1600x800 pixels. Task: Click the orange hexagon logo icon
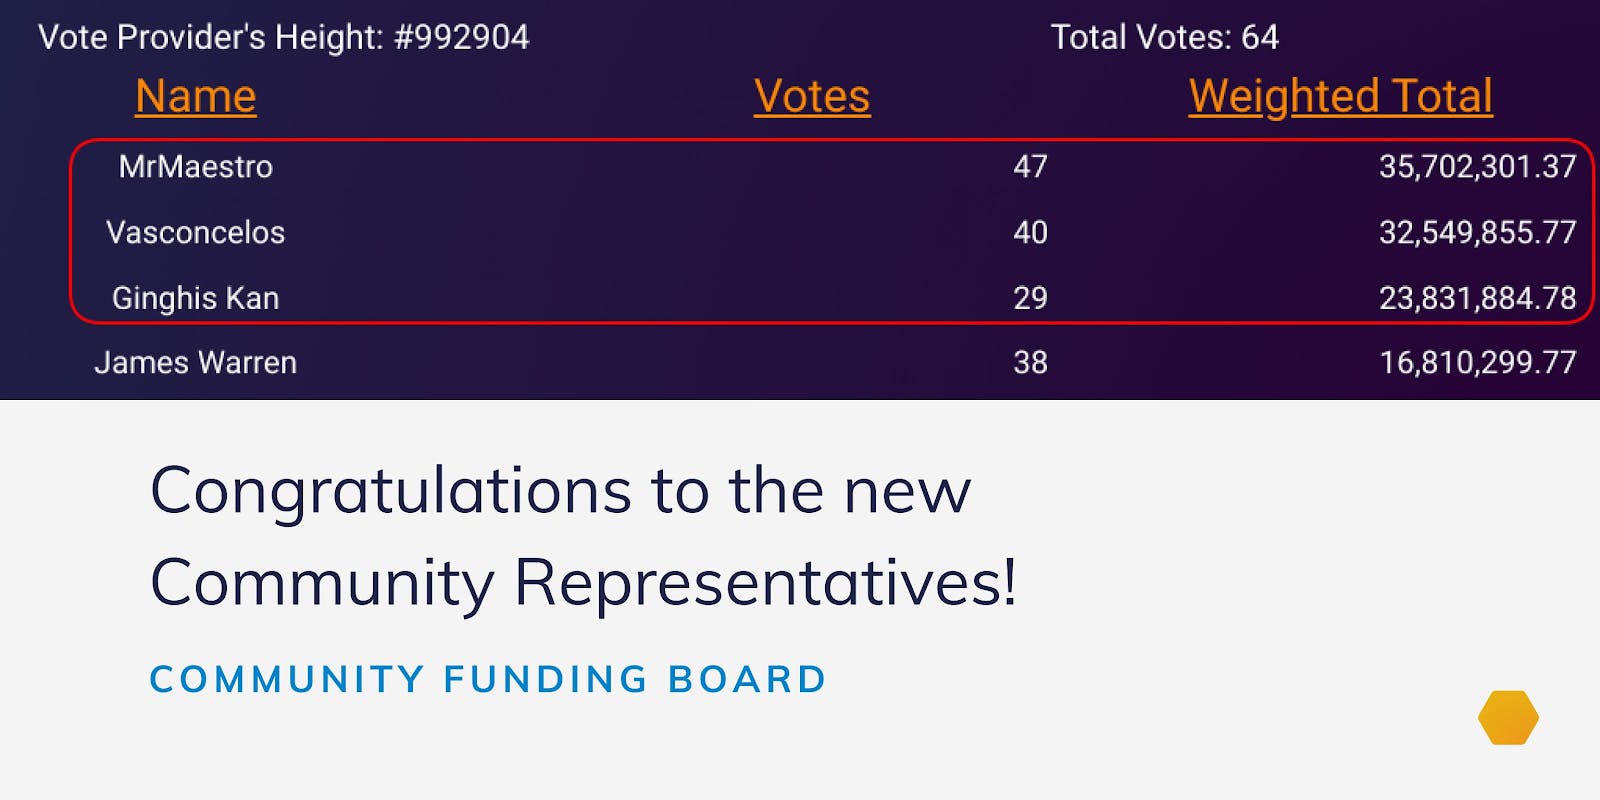click(1508, 718)
